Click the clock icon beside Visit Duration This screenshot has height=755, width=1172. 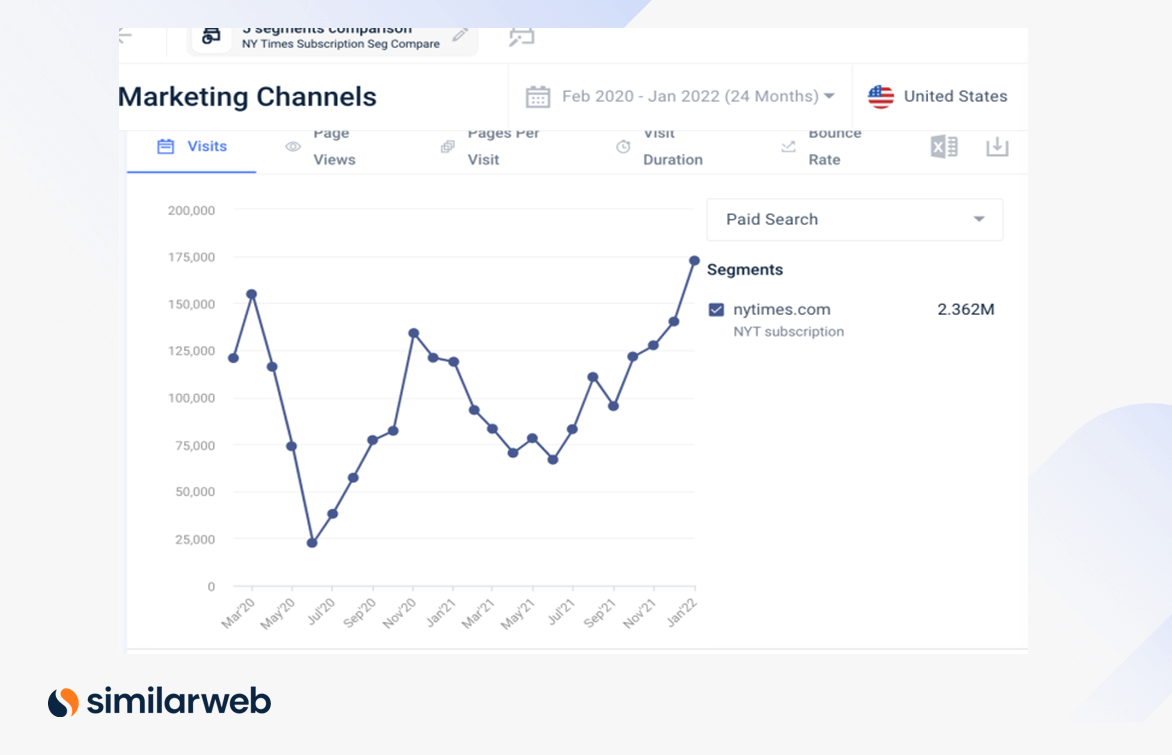point(623,146)
